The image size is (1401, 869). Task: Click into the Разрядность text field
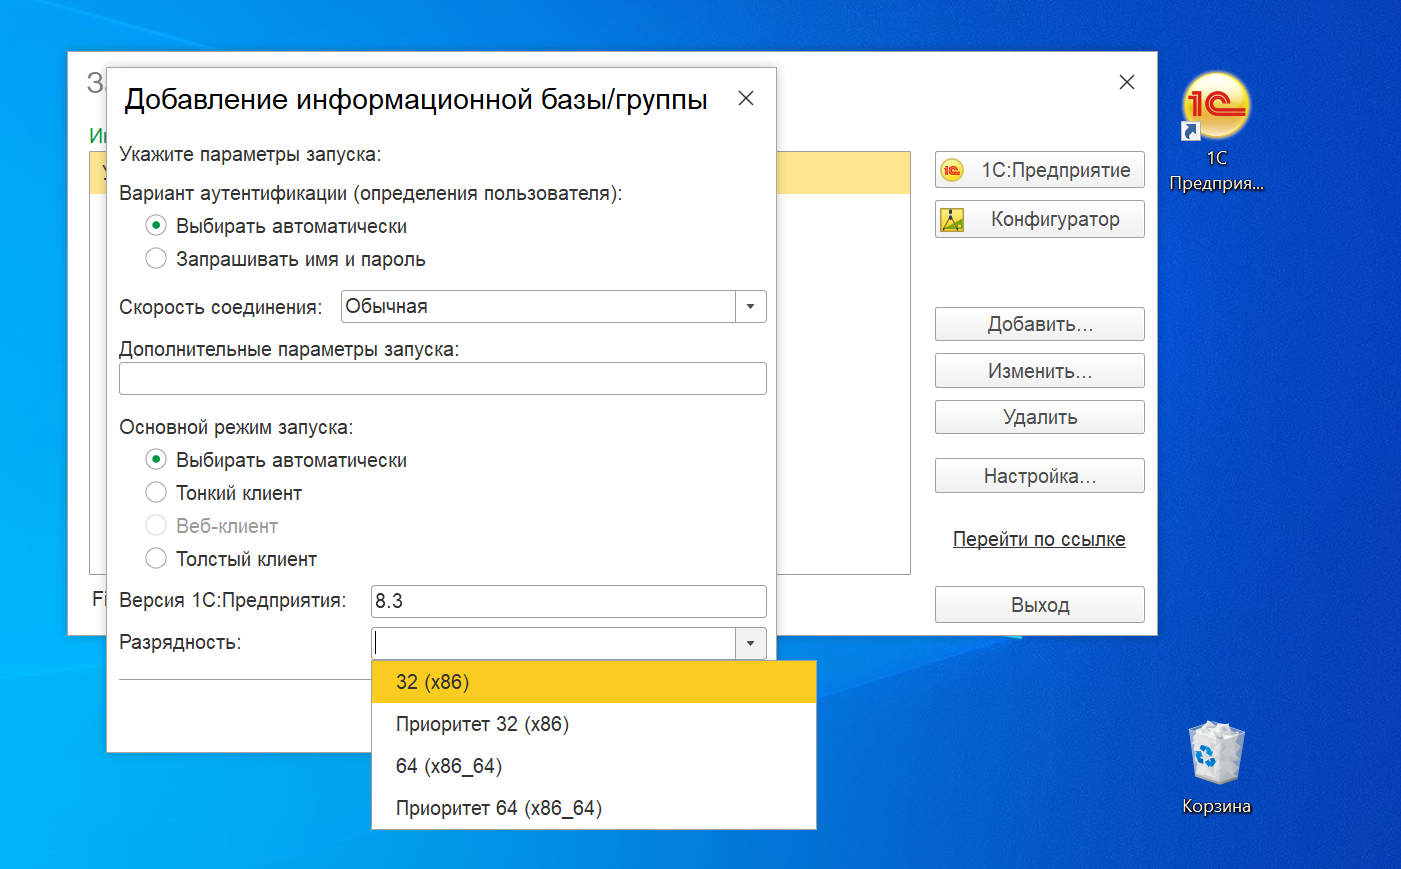554,643
